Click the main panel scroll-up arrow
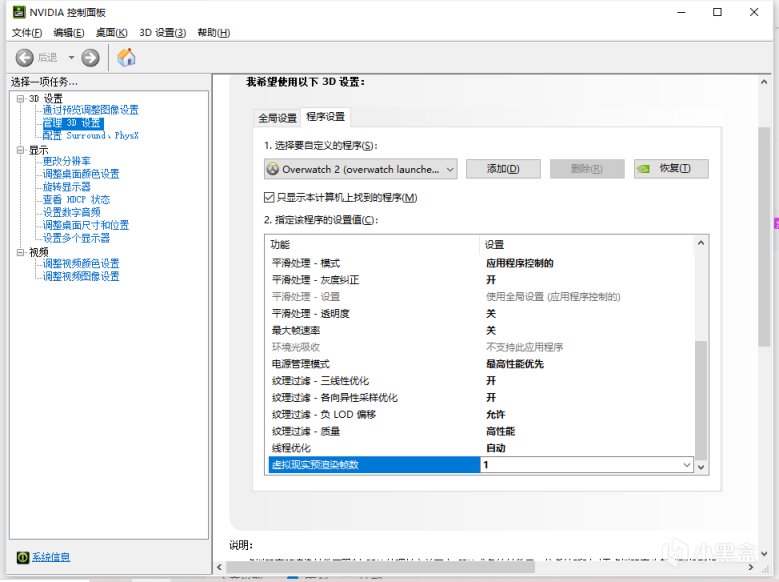Image resolution: width=779 pixels, height=582 pixels. tap(764, 82)
